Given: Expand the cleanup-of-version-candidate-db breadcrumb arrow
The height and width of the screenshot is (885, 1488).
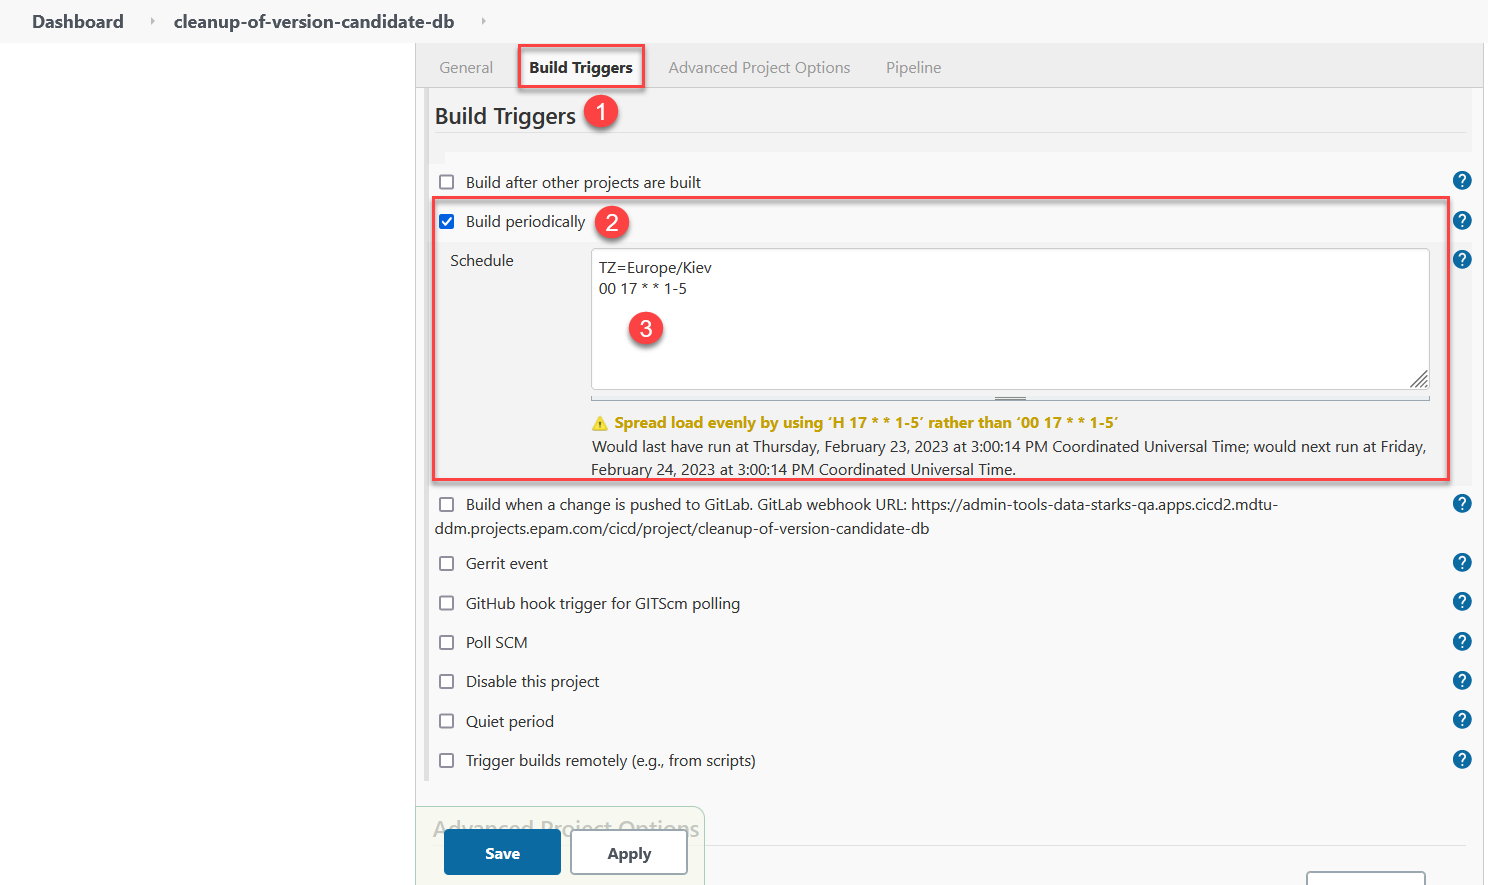Looking at the screenshot, I should [x=483, y=21].
